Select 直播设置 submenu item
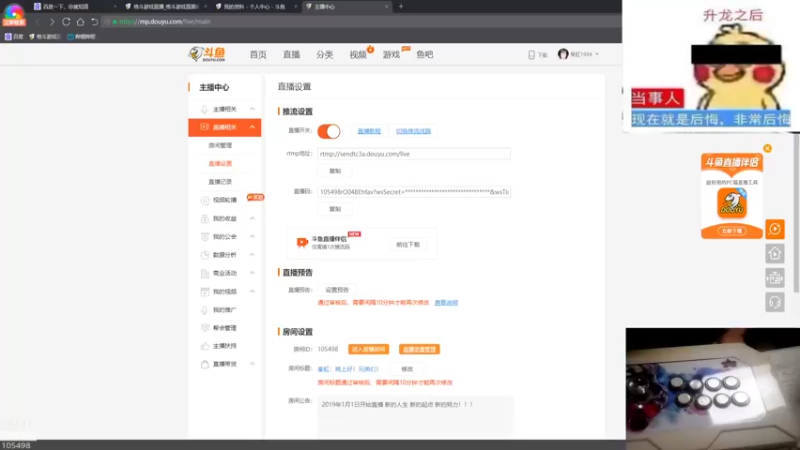 [x=220, y=164]
